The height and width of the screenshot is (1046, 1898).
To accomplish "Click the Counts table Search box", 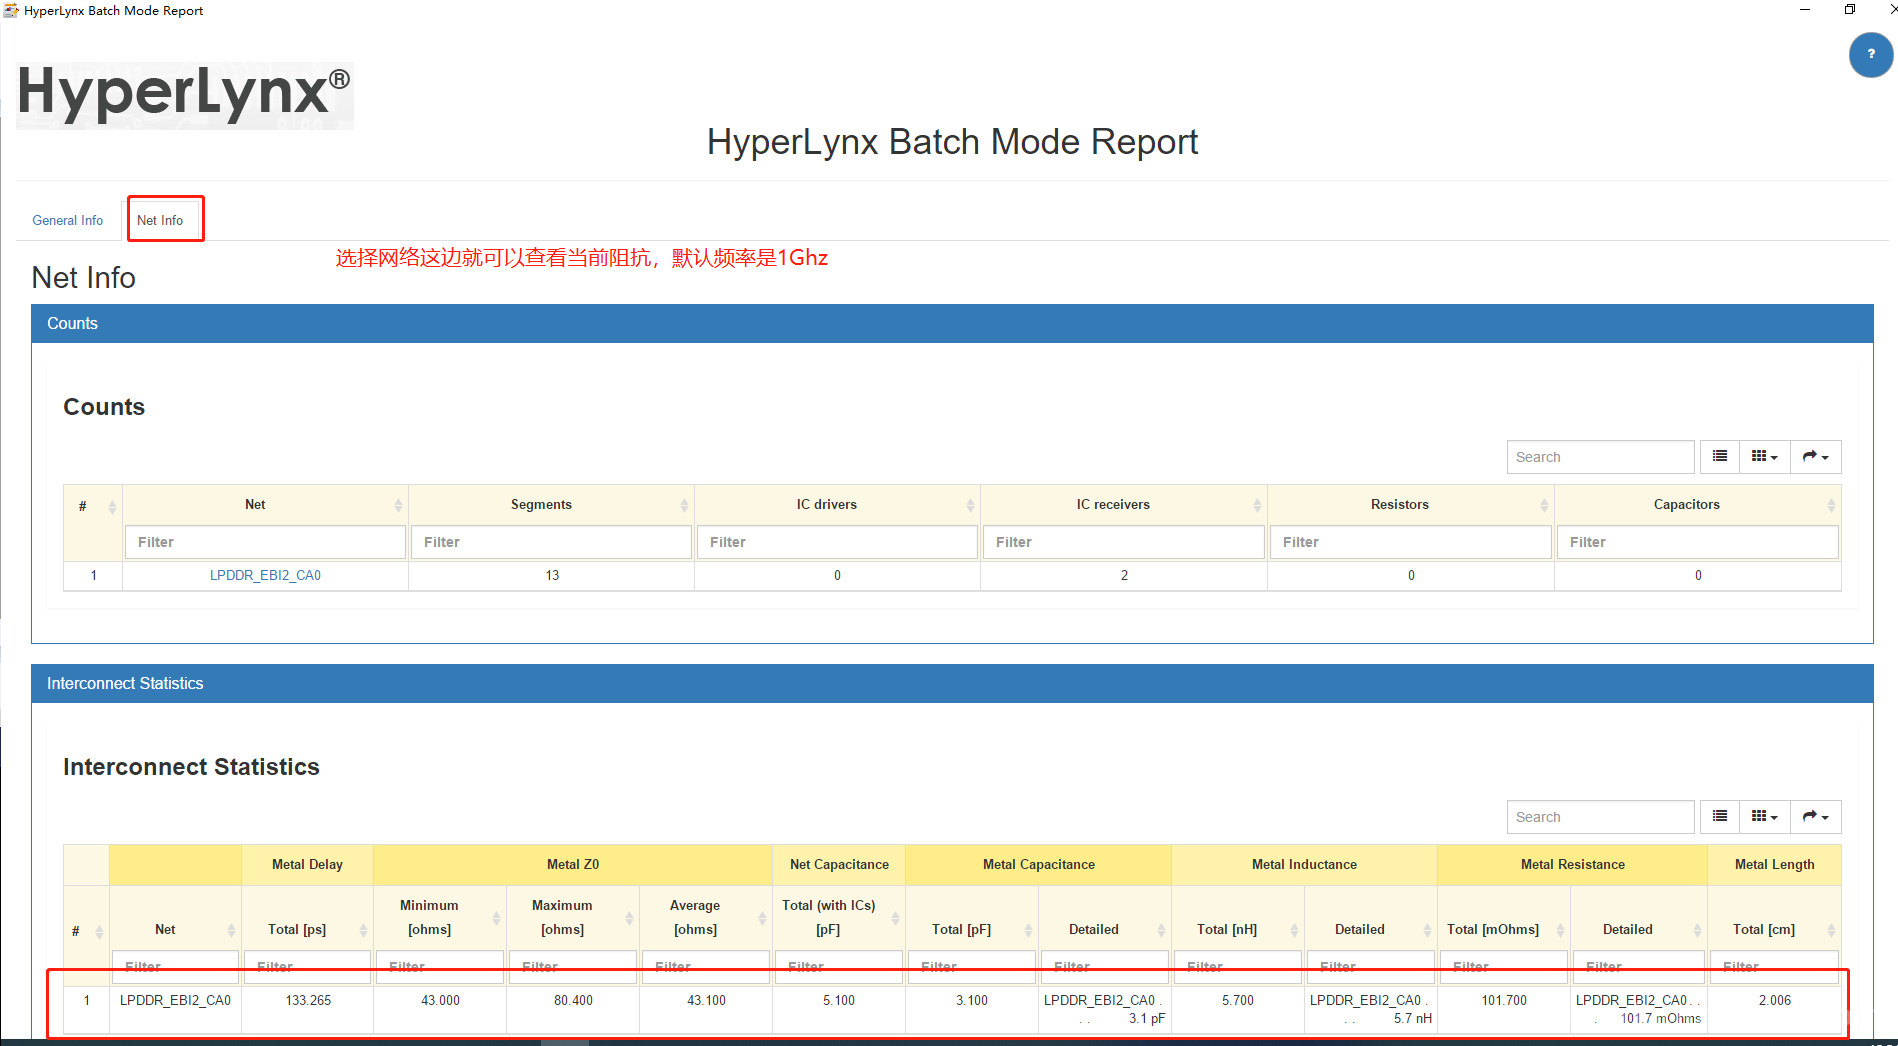I will point(1600,457).
